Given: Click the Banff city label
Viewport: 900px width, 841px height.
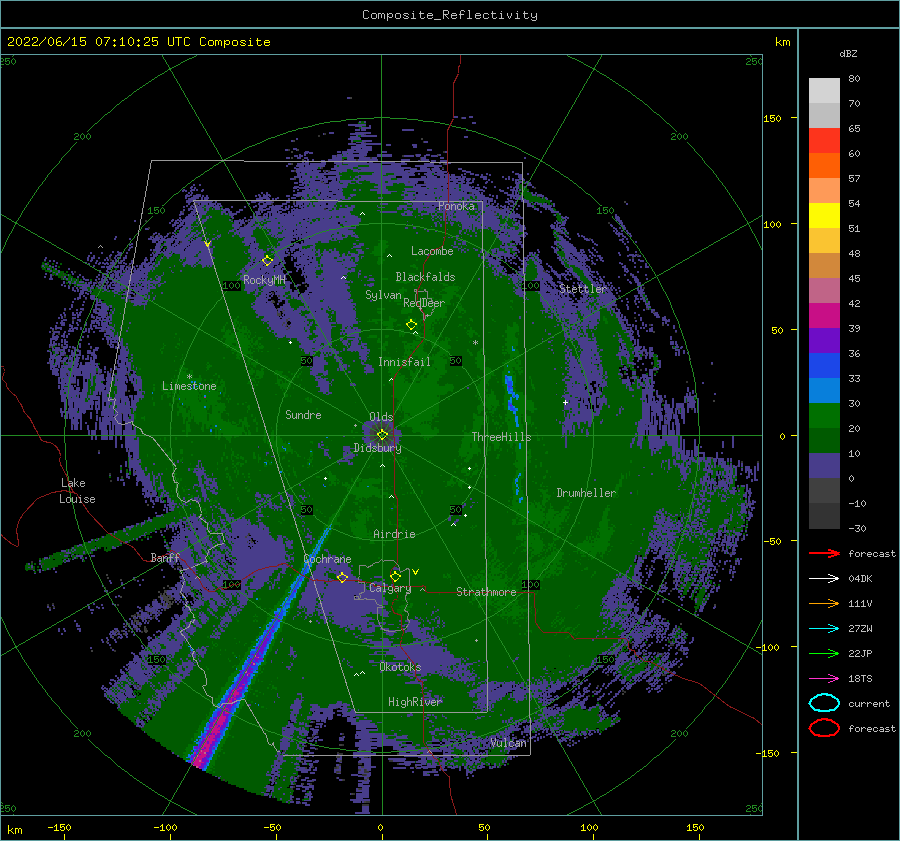Looking at the screenshot, I should pos(165,557).
